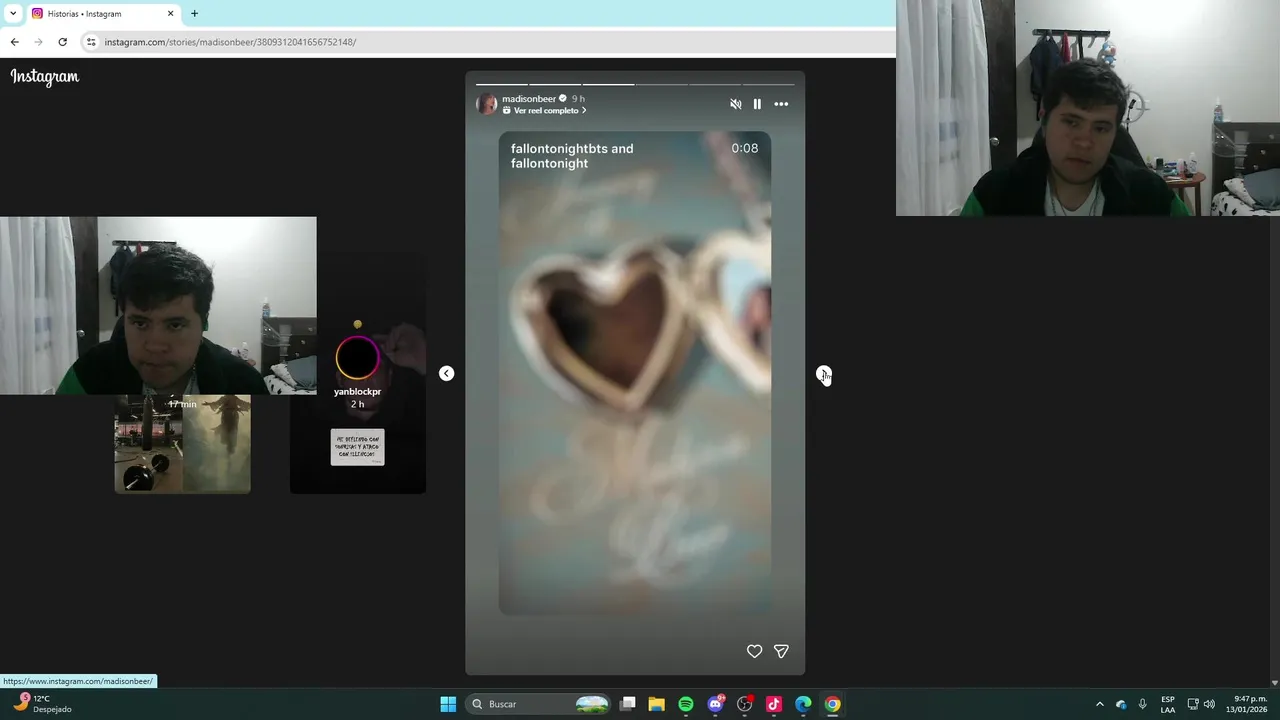Click the taskbar Buscar search box
Image resolution: width=1280 pixels, height=720 pixels.
[538, 704]
